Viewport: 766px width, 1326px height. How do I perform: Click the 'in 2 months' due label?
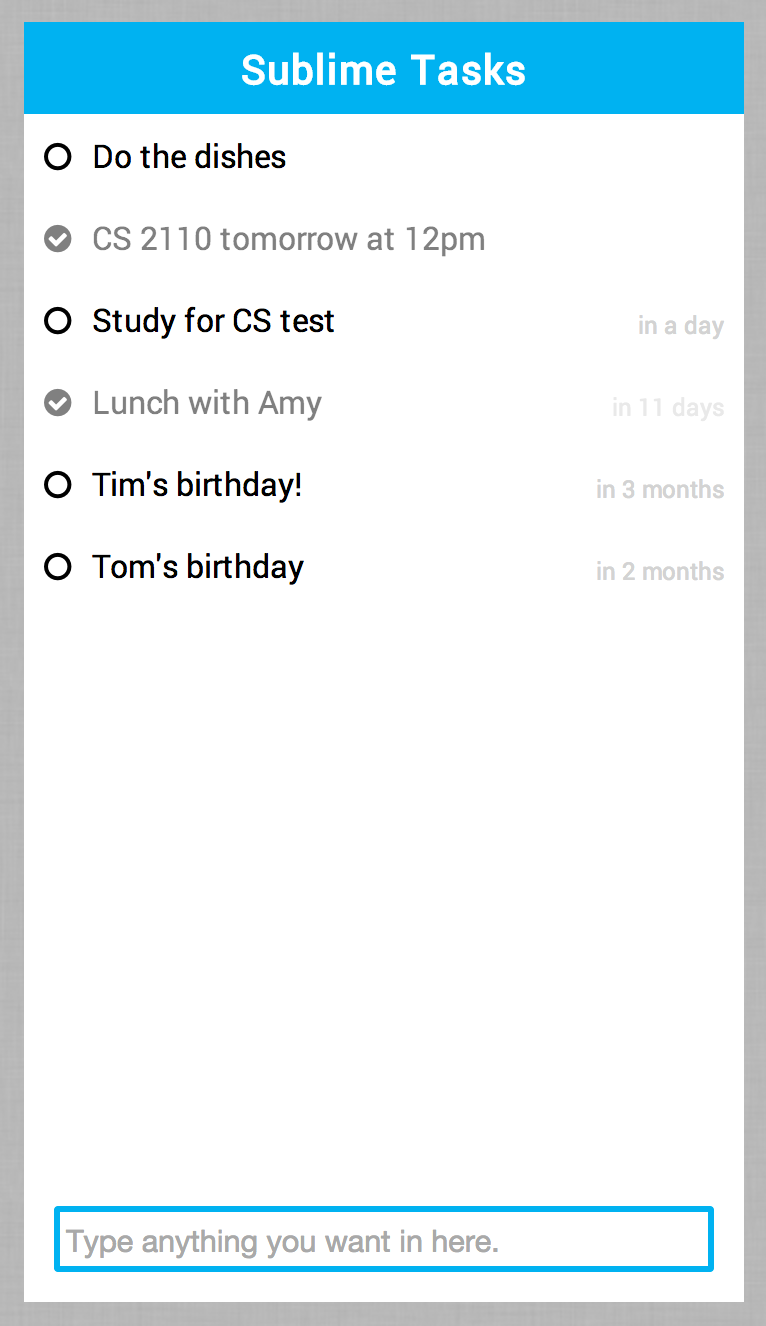pos(660,572)
